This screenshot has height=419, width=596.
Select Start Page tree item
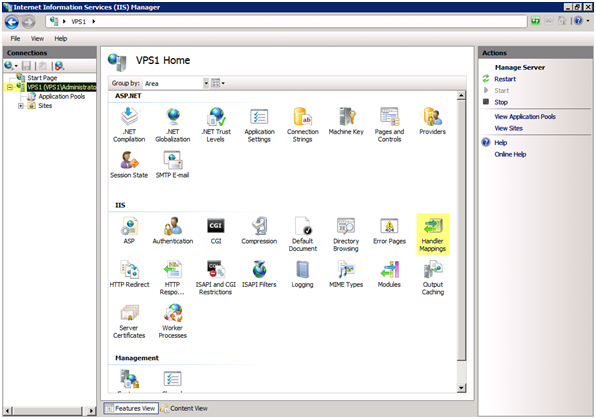[42, 78]
